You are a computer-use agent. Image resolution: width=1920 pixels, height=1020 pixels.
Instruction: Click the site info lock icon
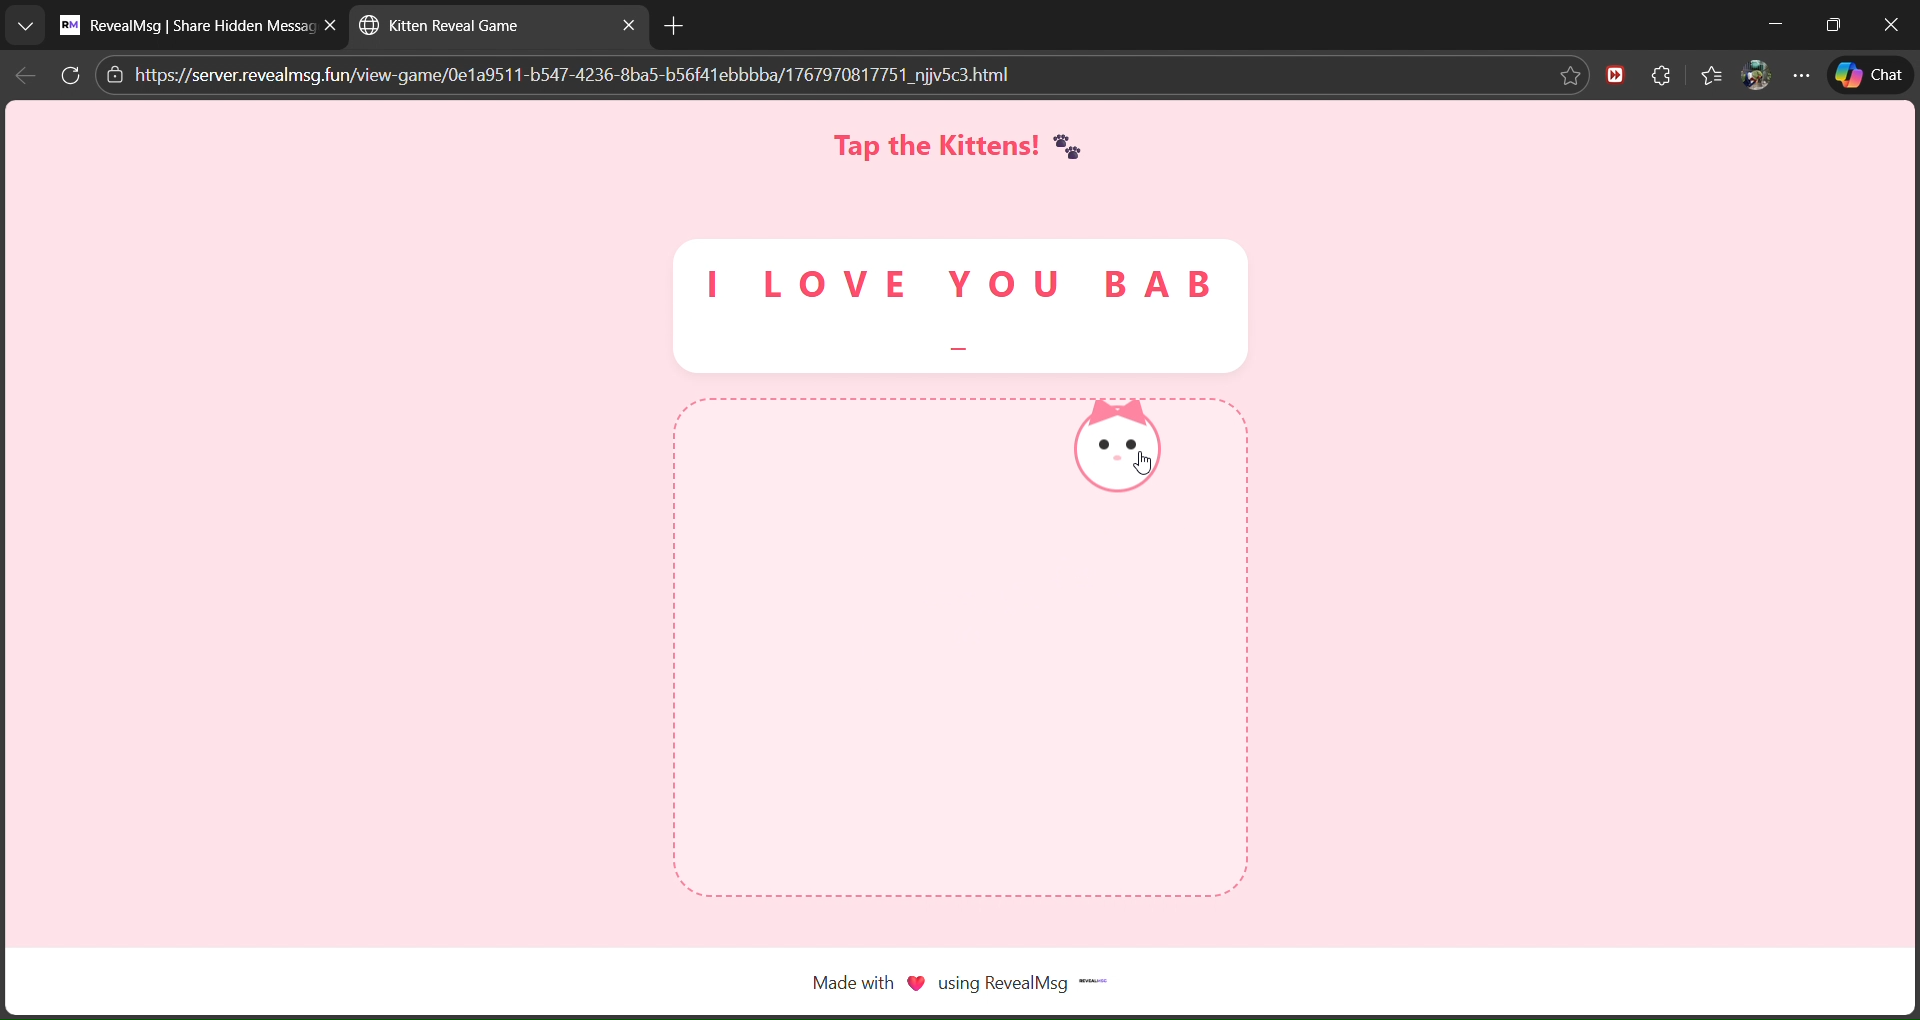click(115, 76)
